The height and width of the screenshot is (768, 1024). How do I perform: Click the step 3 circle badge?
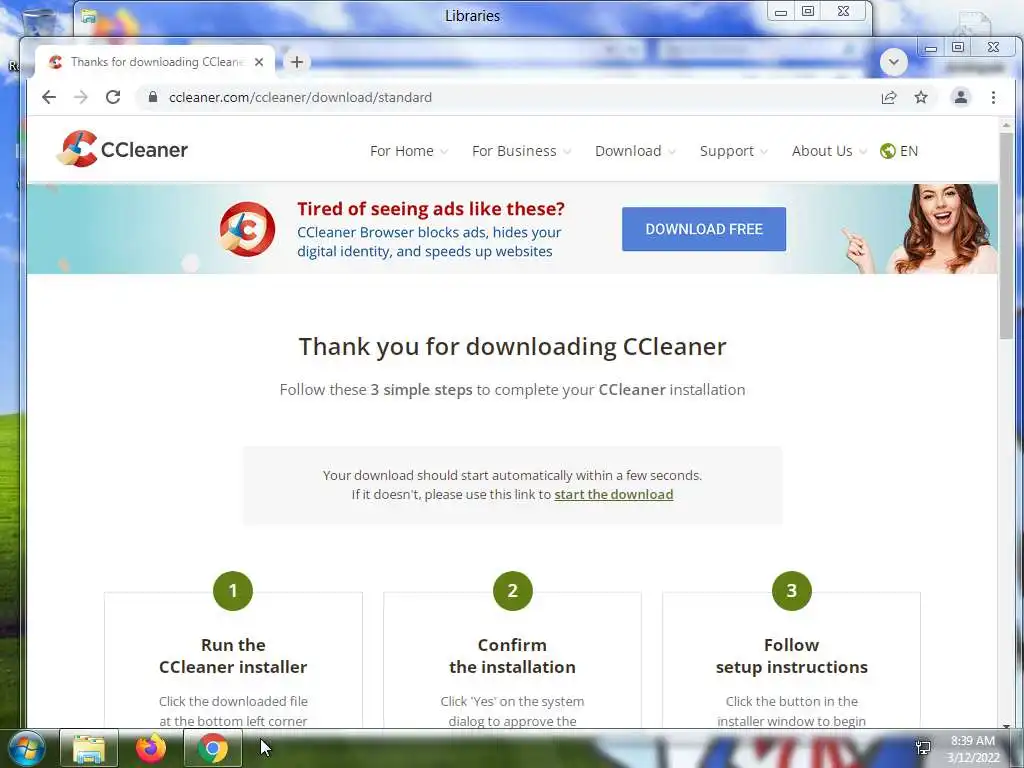[792, 591]
